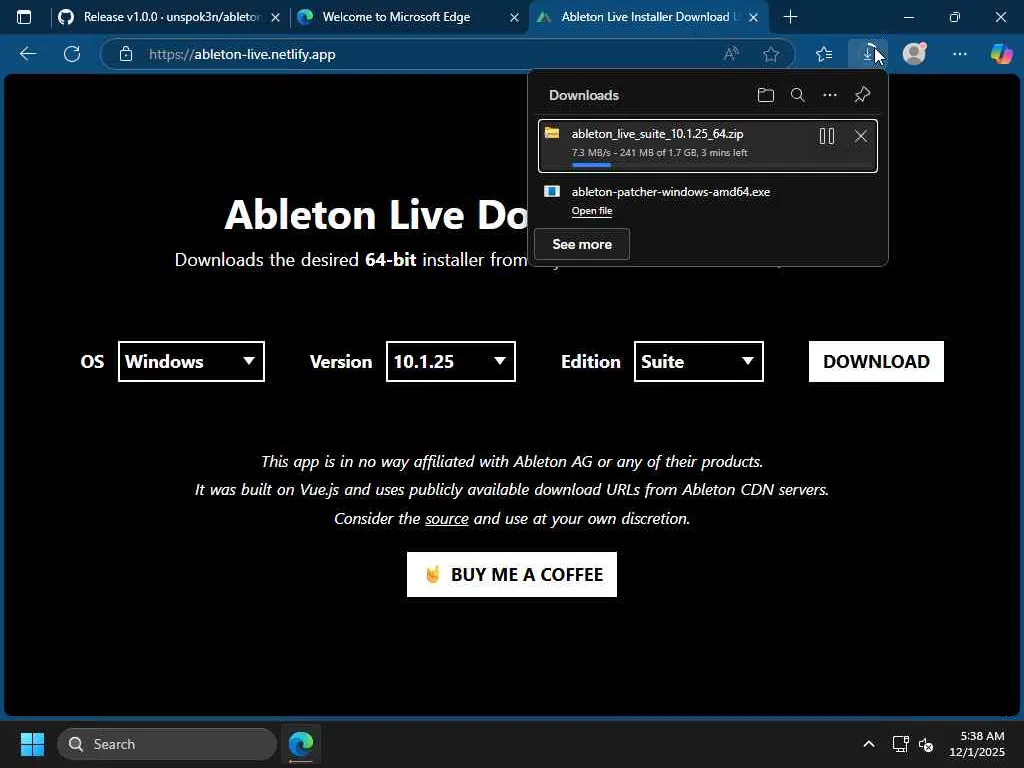Click See more in Downloads panel
This screenshot has width=1024, height=768.
pos(582,244)
